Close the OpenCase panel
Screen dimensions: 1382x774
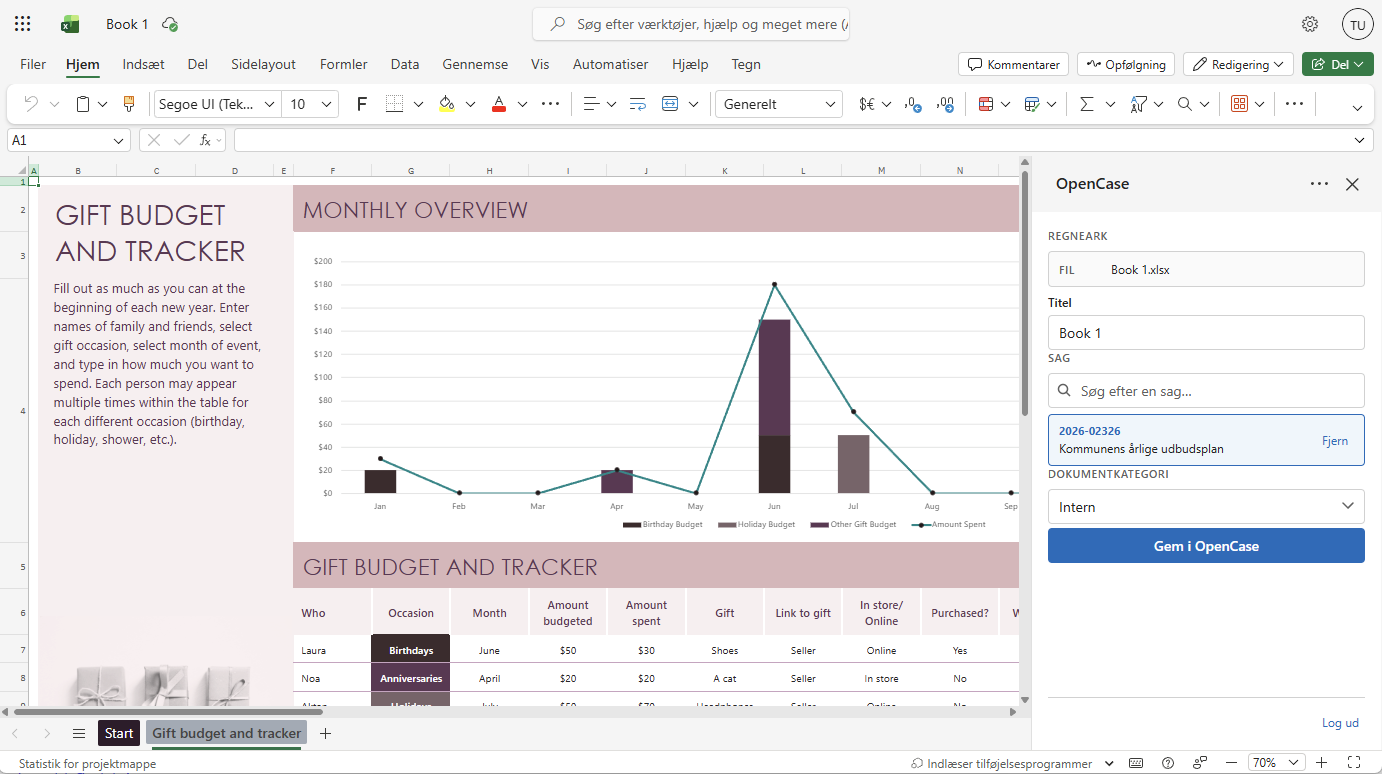coord(1352,184)
